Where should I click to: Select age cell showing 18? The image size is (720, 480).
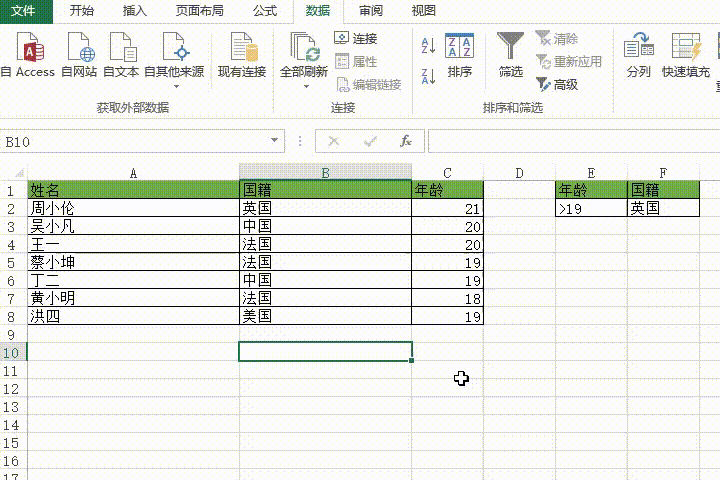[x=447, y=298]
